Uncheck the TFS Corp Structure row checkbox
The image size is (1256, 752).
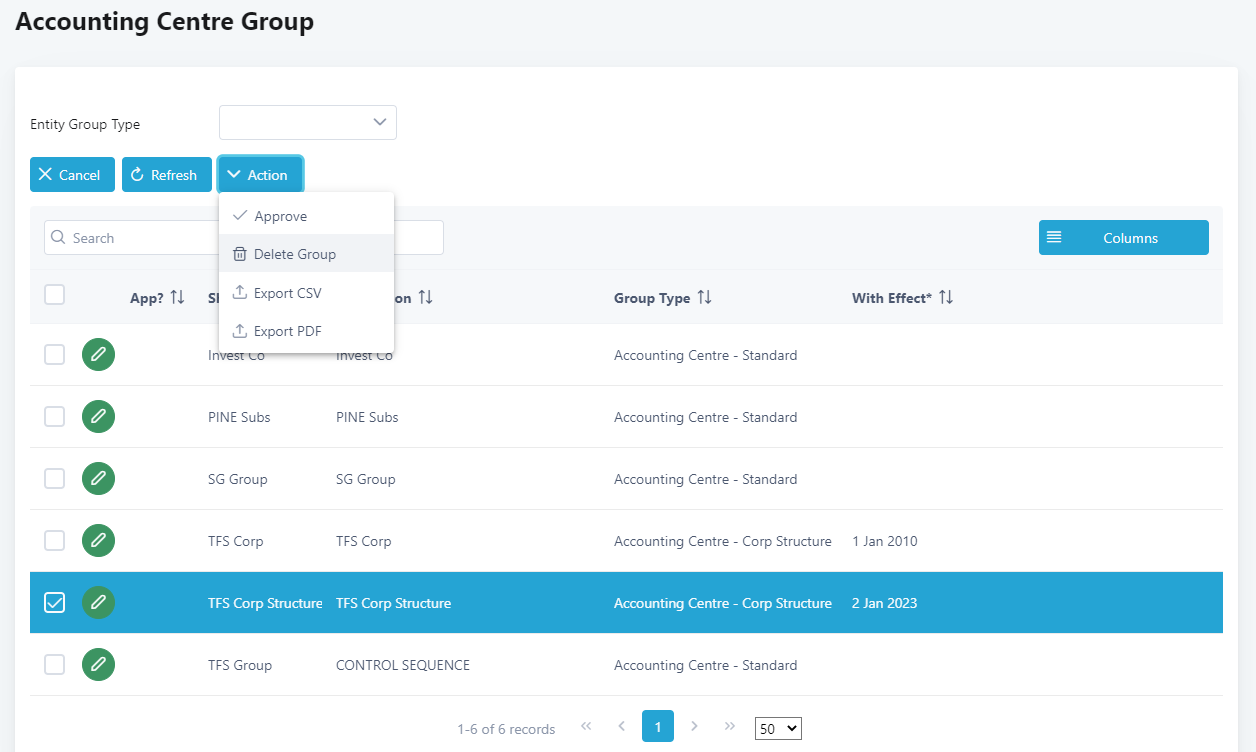pos(55,603)
